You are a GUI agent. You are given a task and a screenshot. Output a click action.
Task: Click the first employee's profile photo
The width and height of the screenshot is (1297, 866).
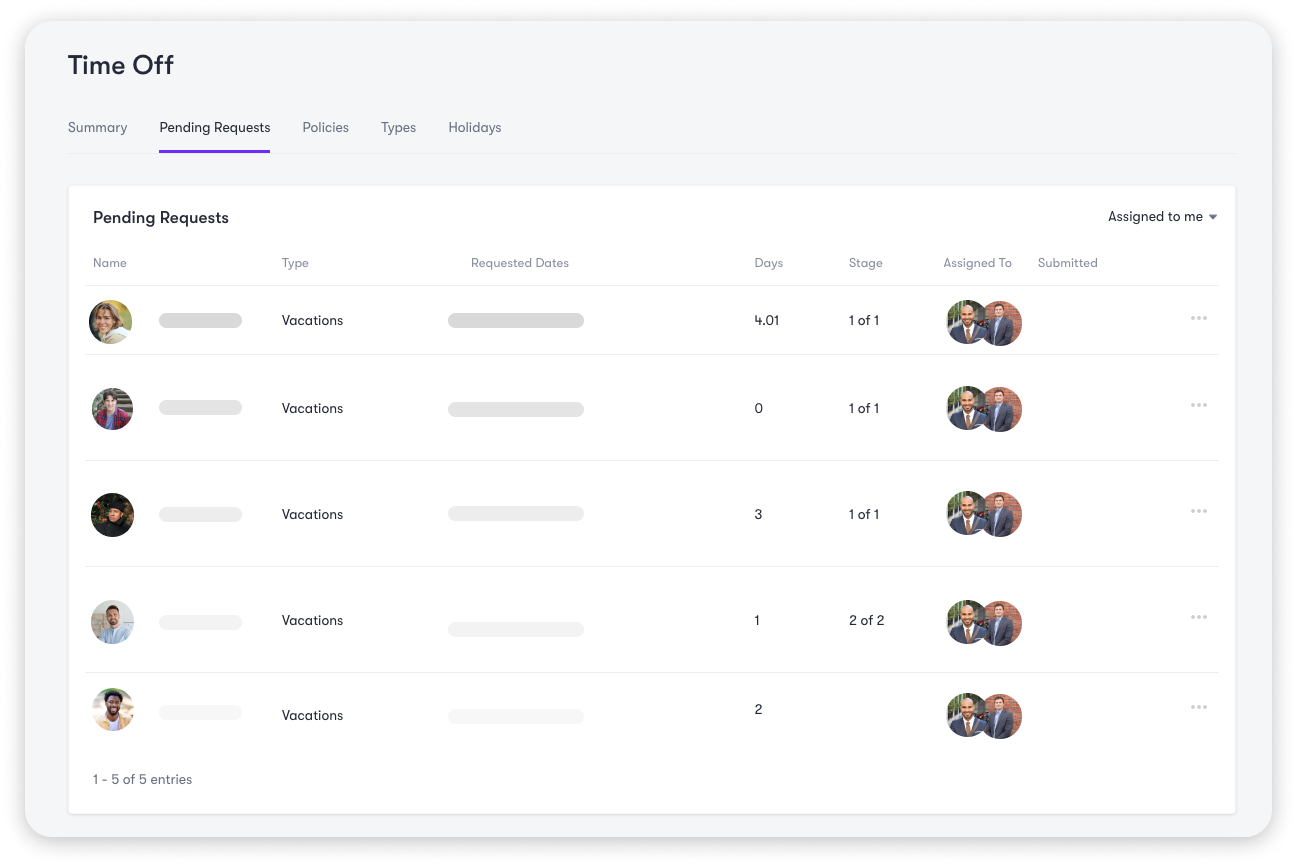click(110, 321)
